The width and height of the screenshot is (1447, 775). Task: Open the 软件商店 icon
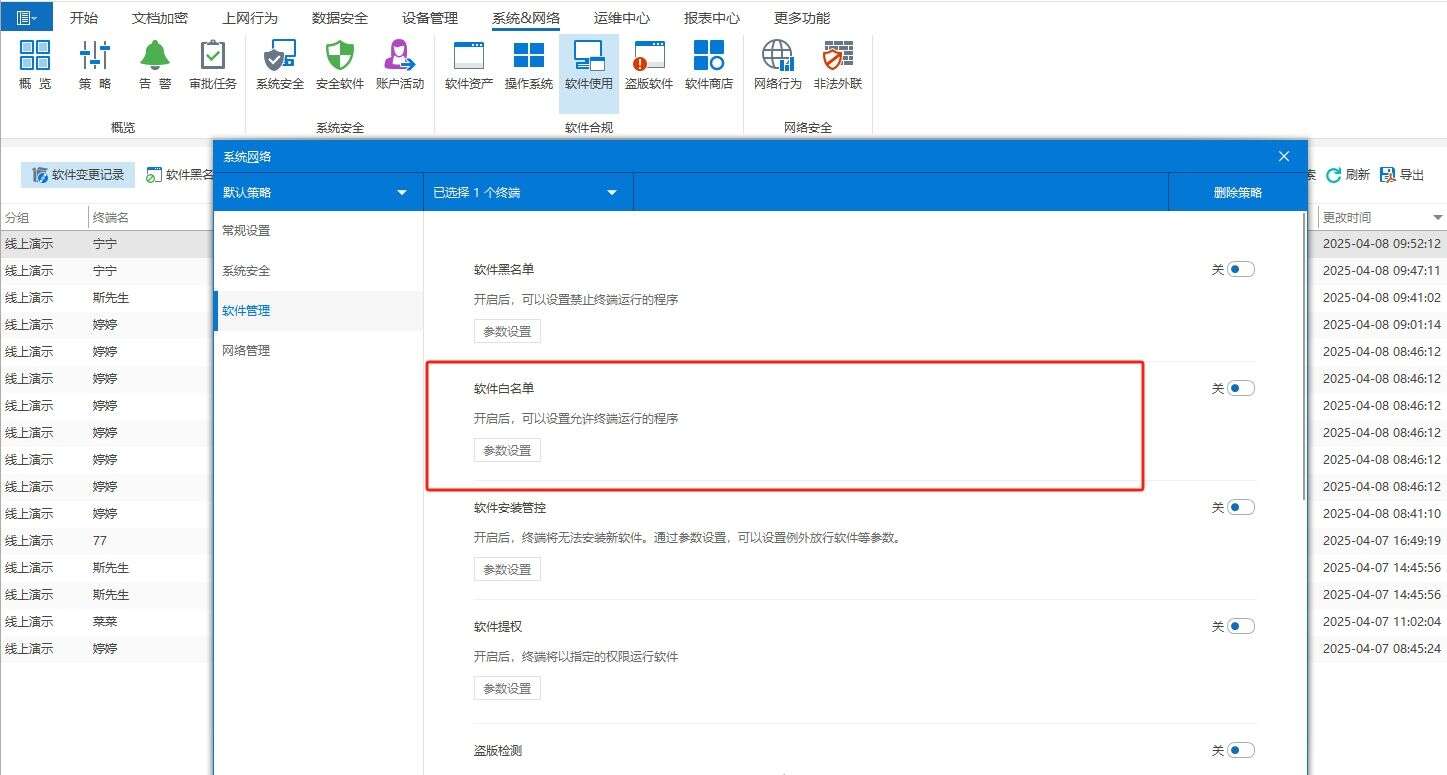[x=708, y=63]
